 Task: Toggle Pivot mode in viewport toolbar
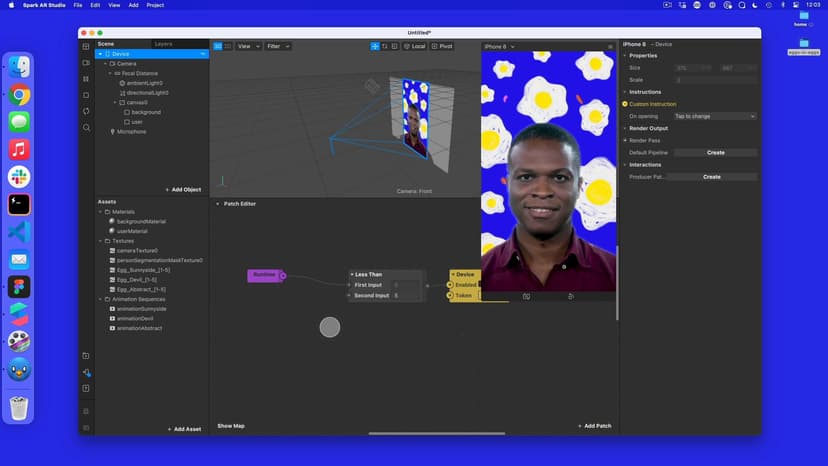pyautogui.click(x=442, y=46)
